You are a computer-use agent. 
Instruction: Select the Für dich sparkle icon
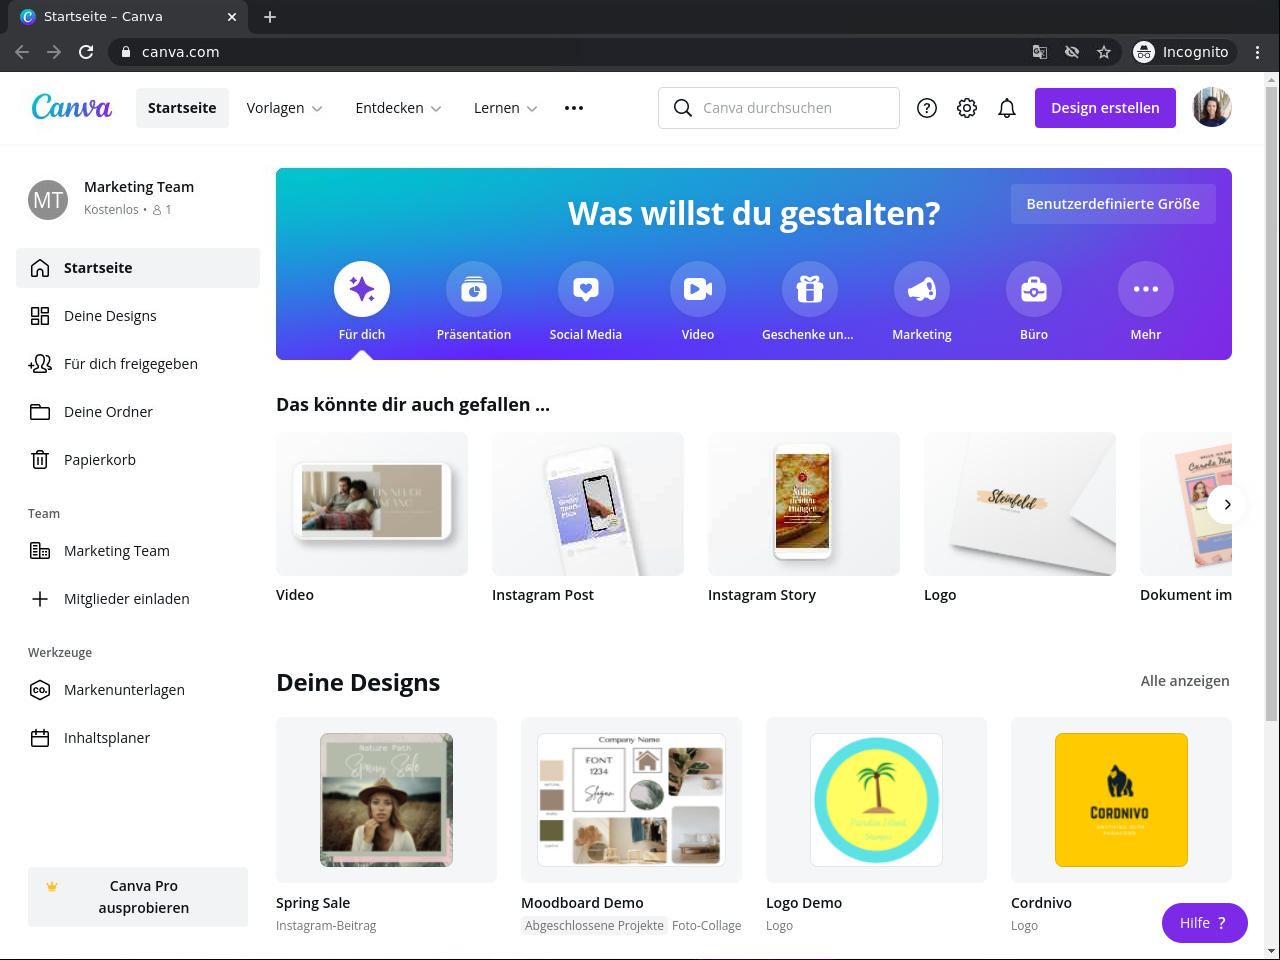(x=362, y=289)
